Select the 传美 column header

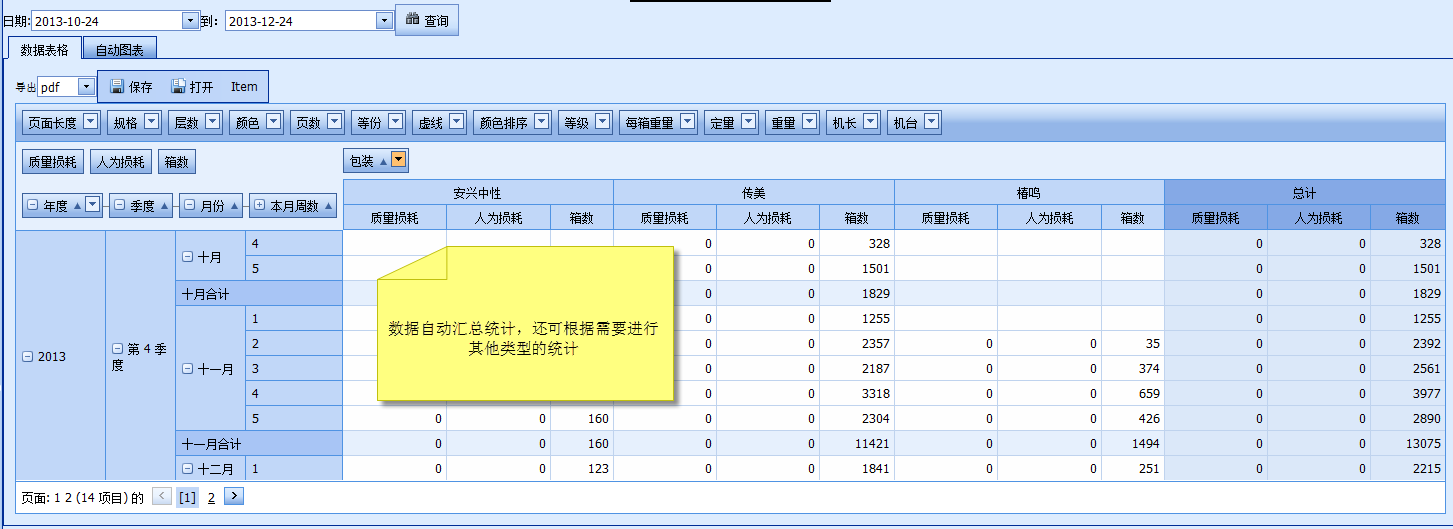click(754, 192)
